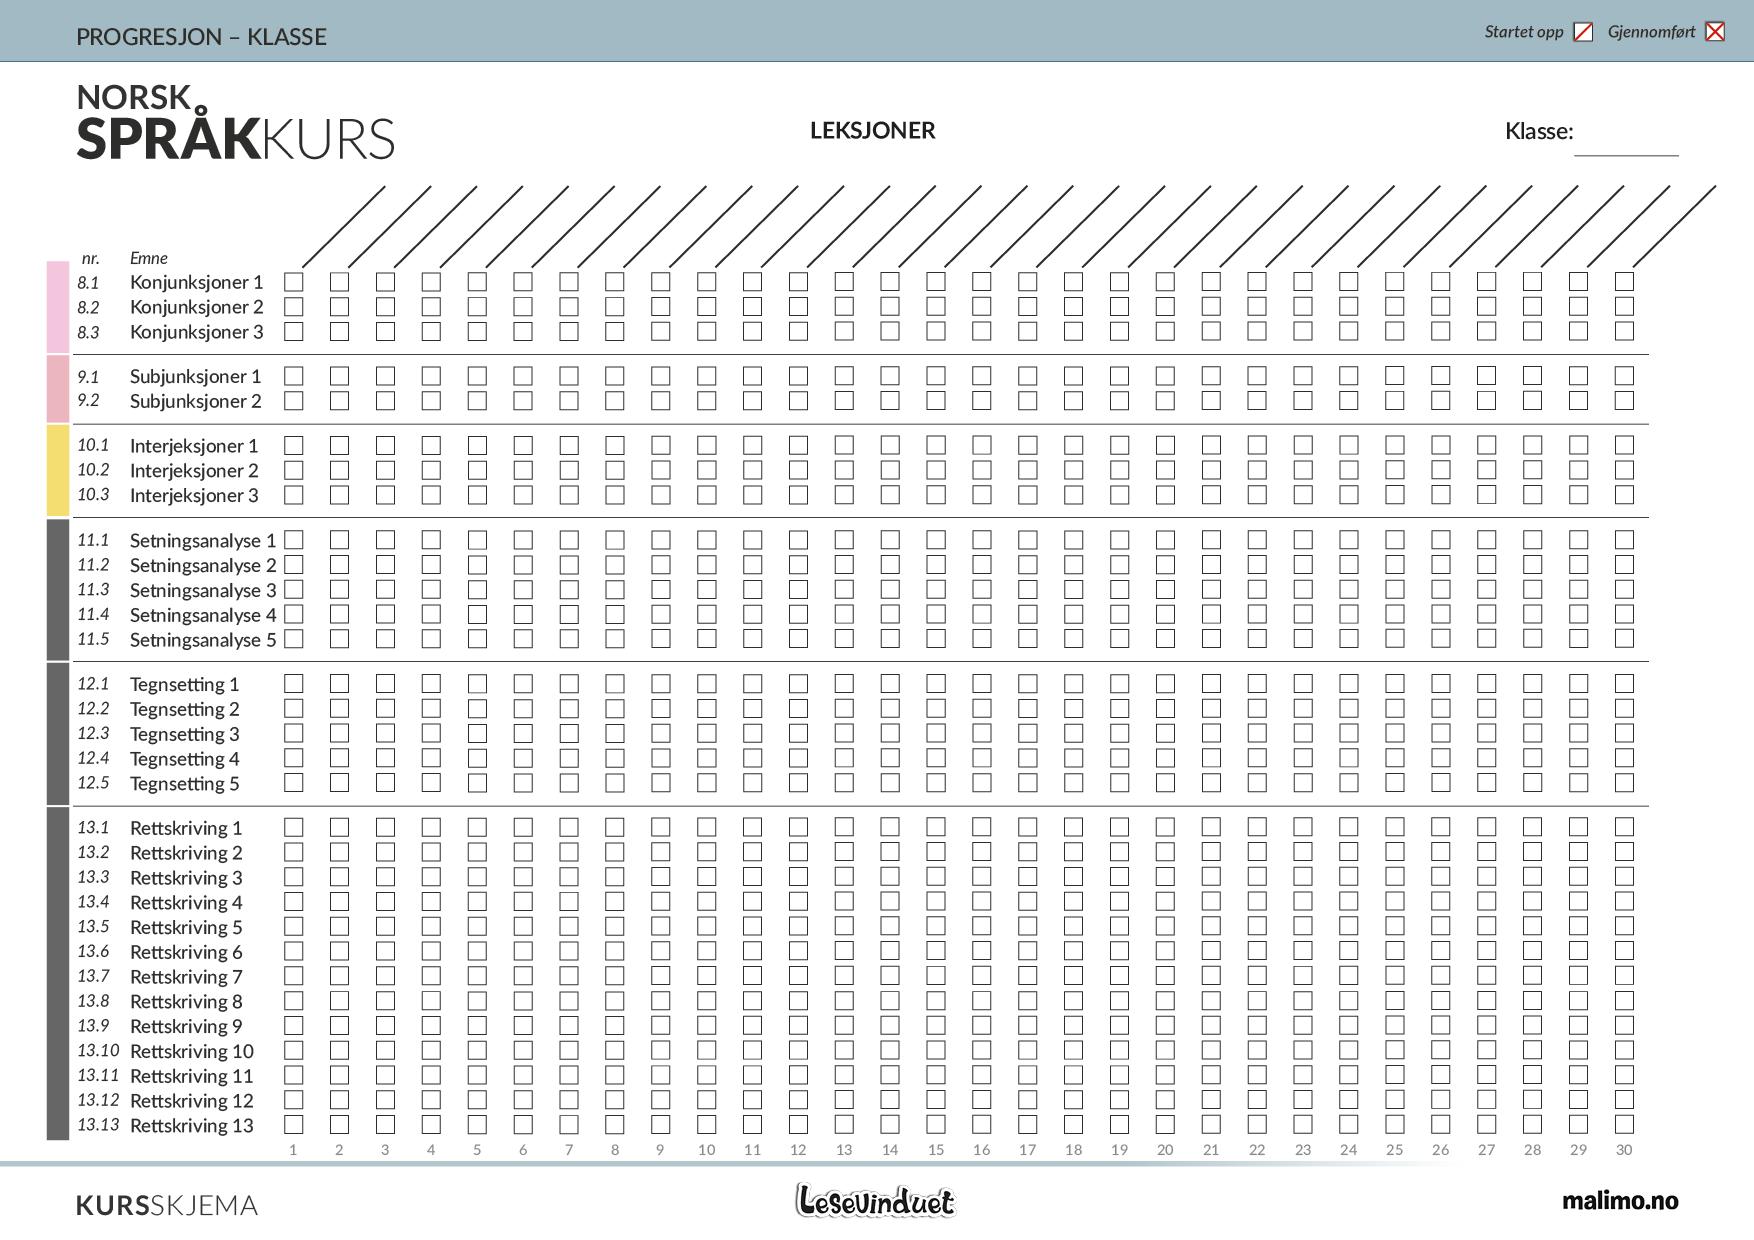The height and width of the screenshot is (1240, 1754).
Task: Tick Konjunksjoner 1 checkbox in column 1
Action: coord(293,282)
